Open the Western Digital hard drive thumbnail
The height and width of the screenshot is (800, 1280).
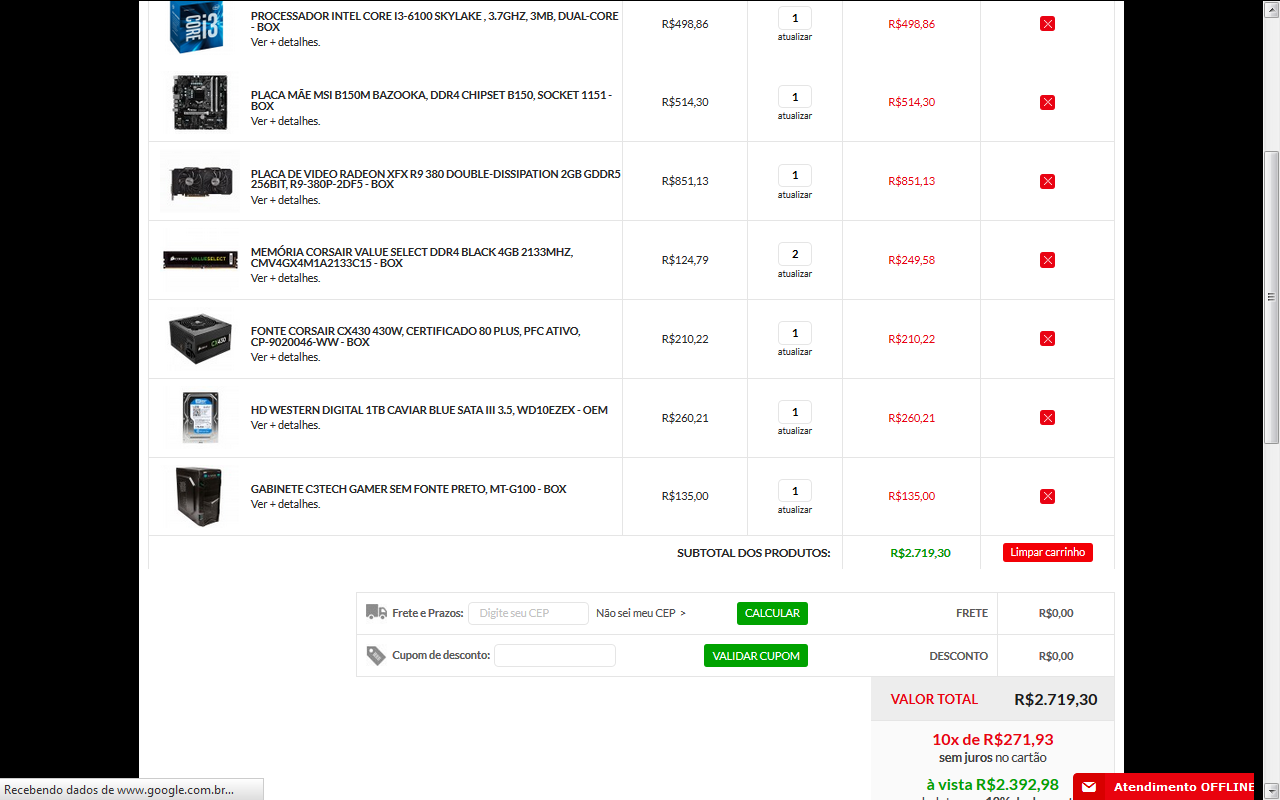coord(200,418)
